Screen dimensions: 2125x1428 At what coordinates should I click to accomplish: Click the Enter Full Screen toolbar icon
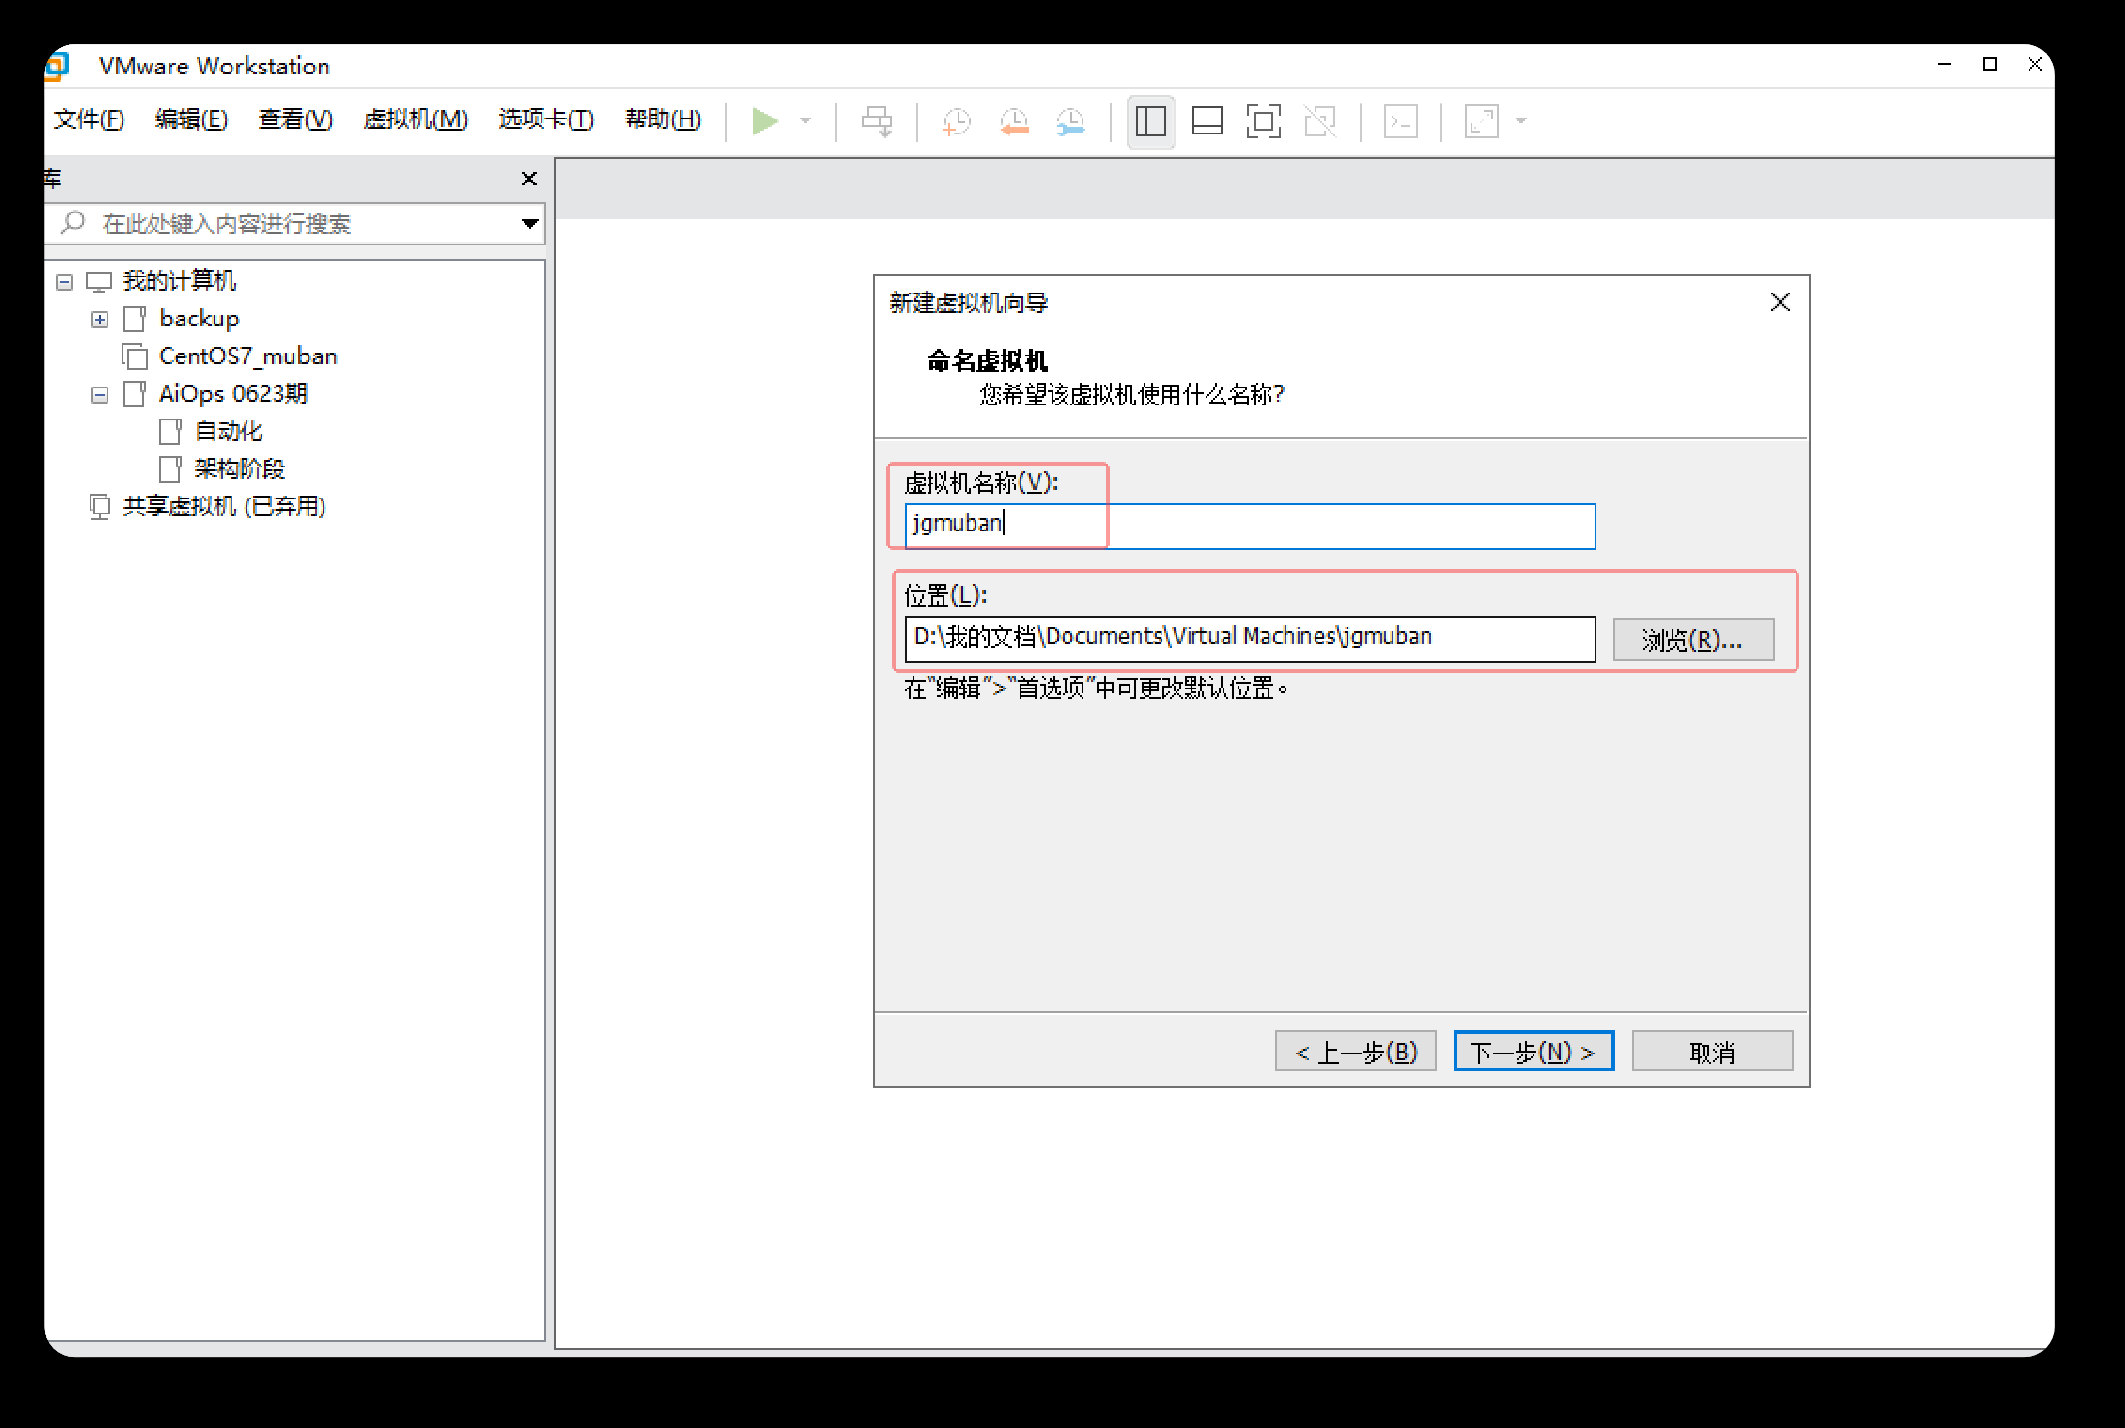[x=1263, y=121]
